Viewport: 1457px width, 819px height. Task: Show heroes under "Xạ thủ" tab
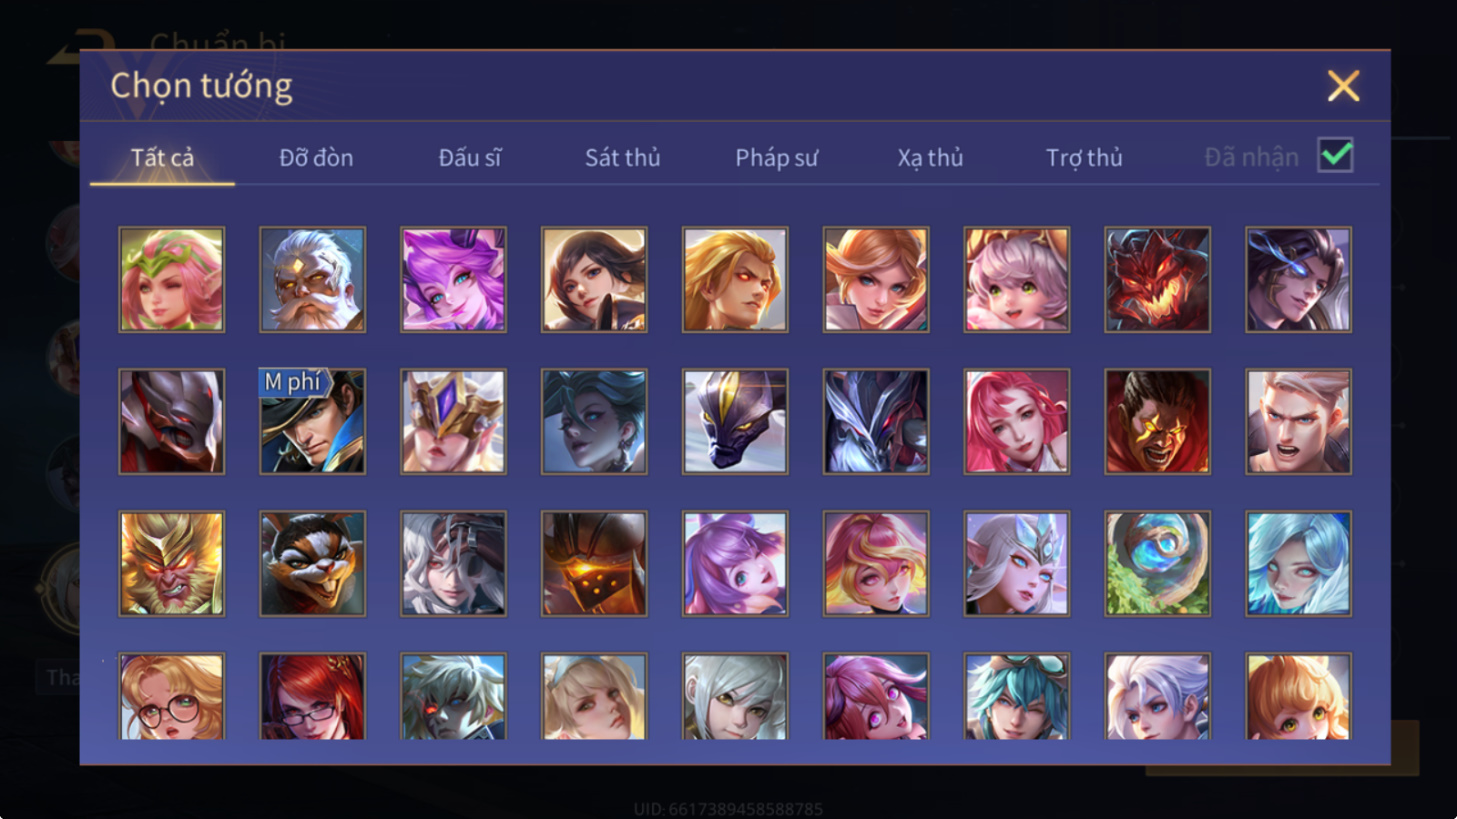tap(930, 157)
